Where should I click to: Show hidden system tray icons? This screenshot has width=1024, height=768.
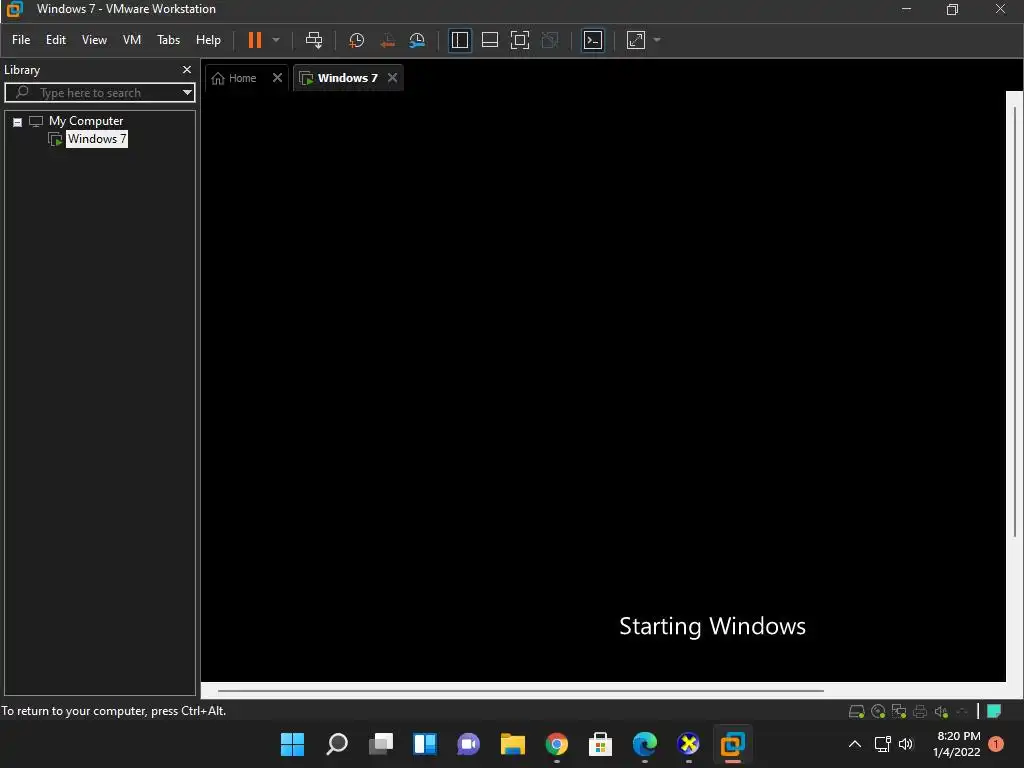click(x=855, y=744)
